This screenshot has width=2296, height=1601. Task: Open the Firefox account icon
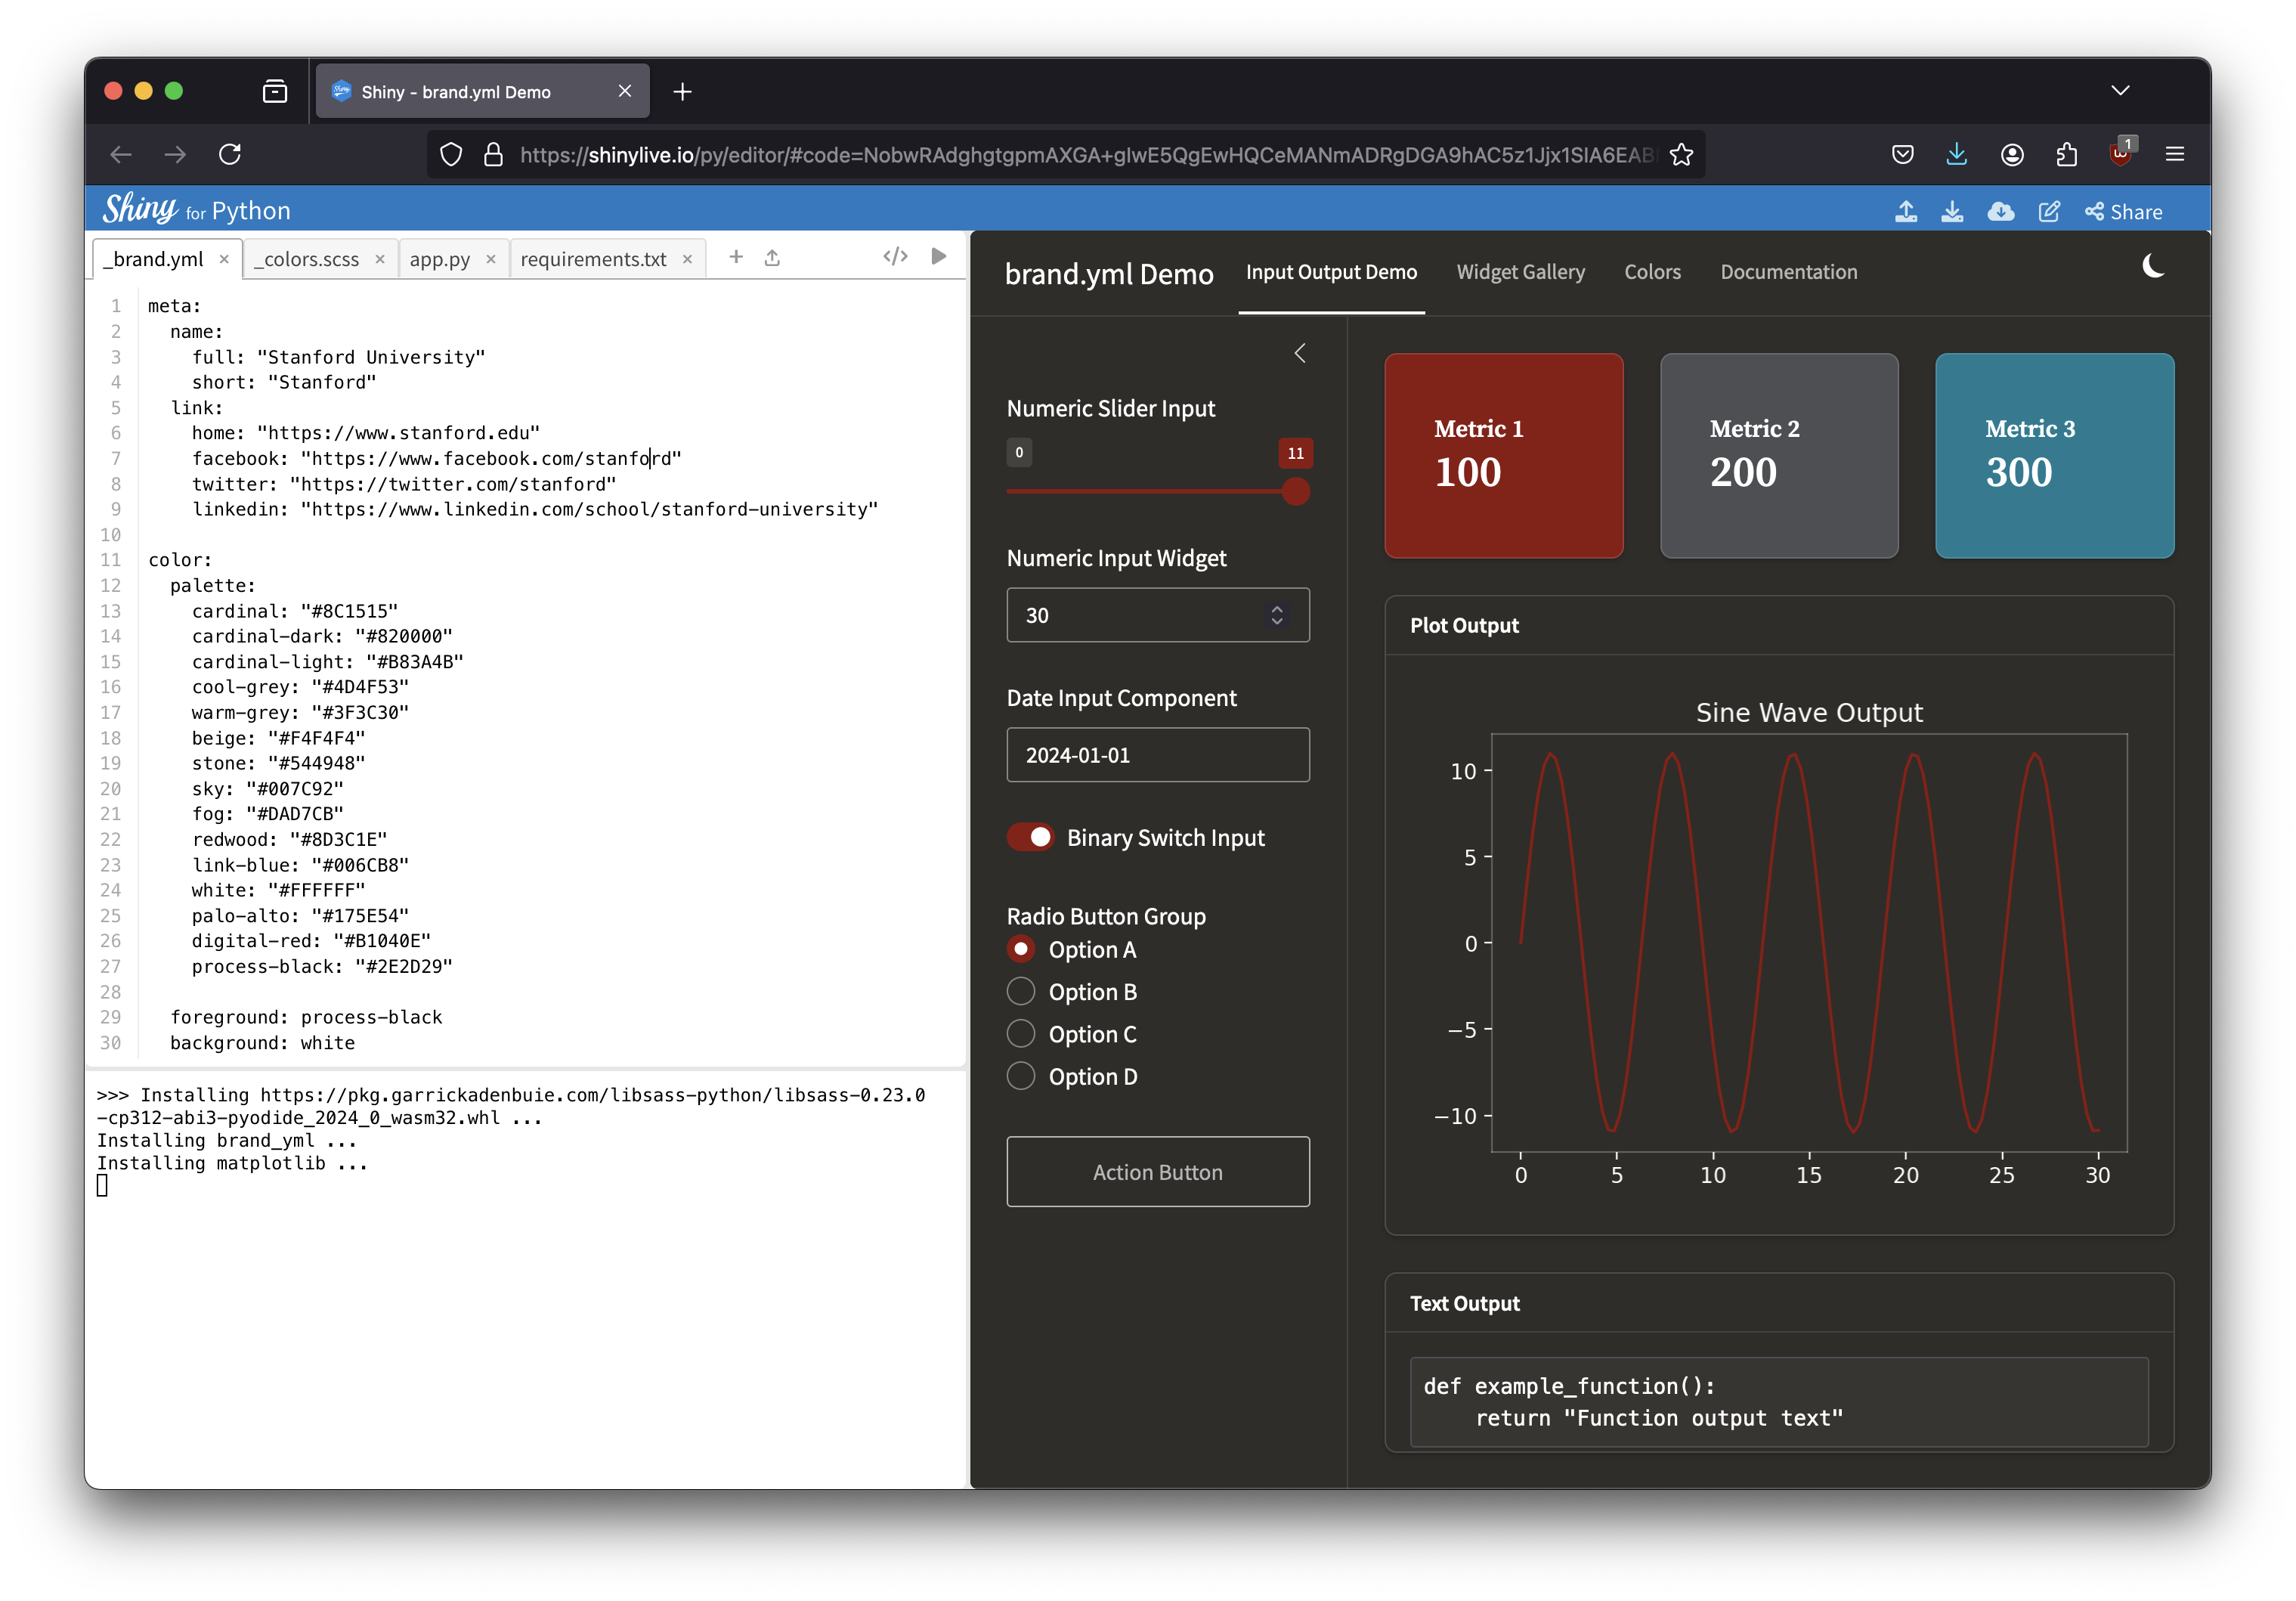(x=2013, y=154)
